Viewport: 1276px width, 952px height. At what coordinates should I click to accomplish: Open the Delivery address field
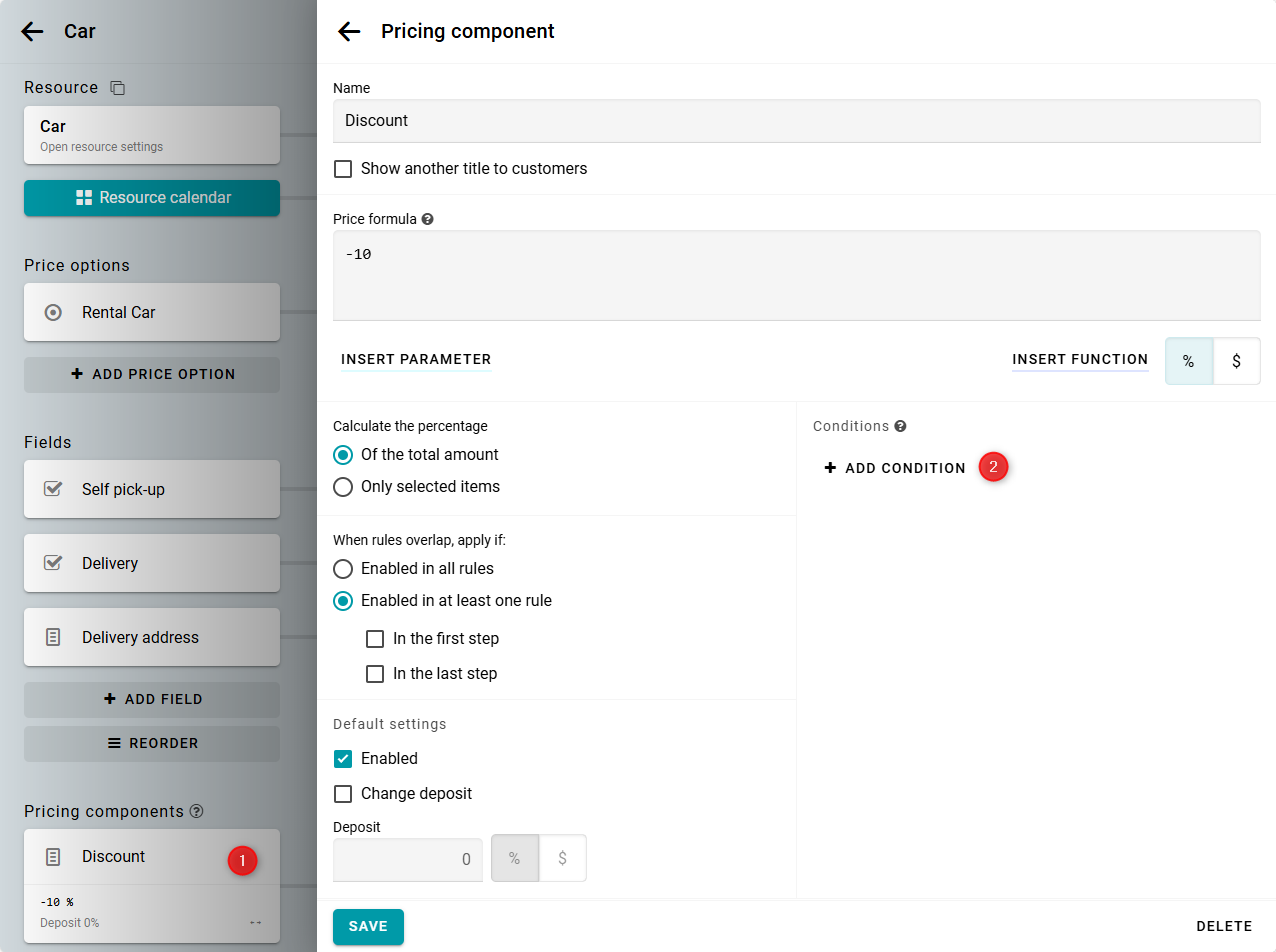click(x=152, y=637)
